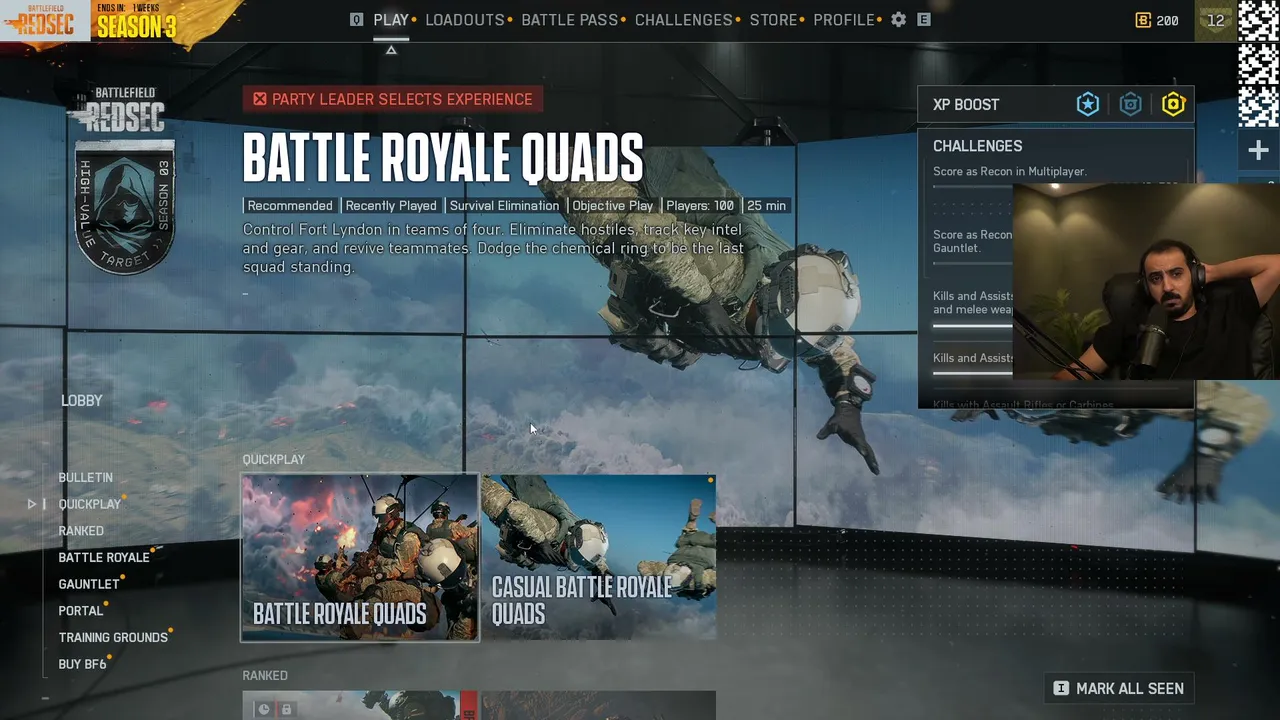Click the red X icon on party leader banner
The height and width of the screenshot is (720, 1280).
[260, 99]
